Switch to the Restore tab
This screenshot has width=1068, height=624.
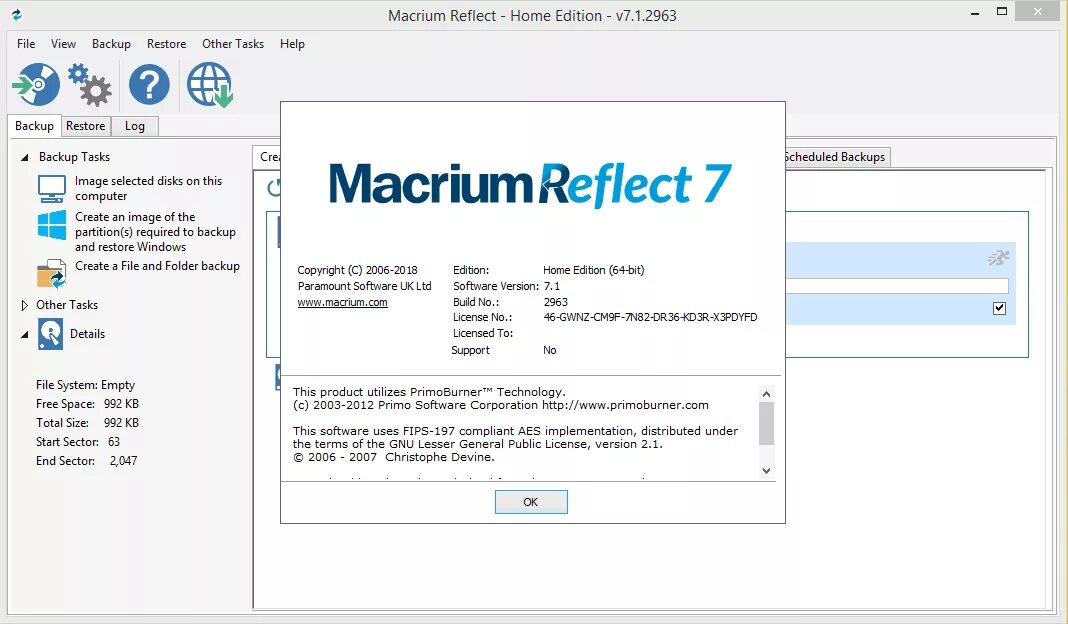click(86, 126)
